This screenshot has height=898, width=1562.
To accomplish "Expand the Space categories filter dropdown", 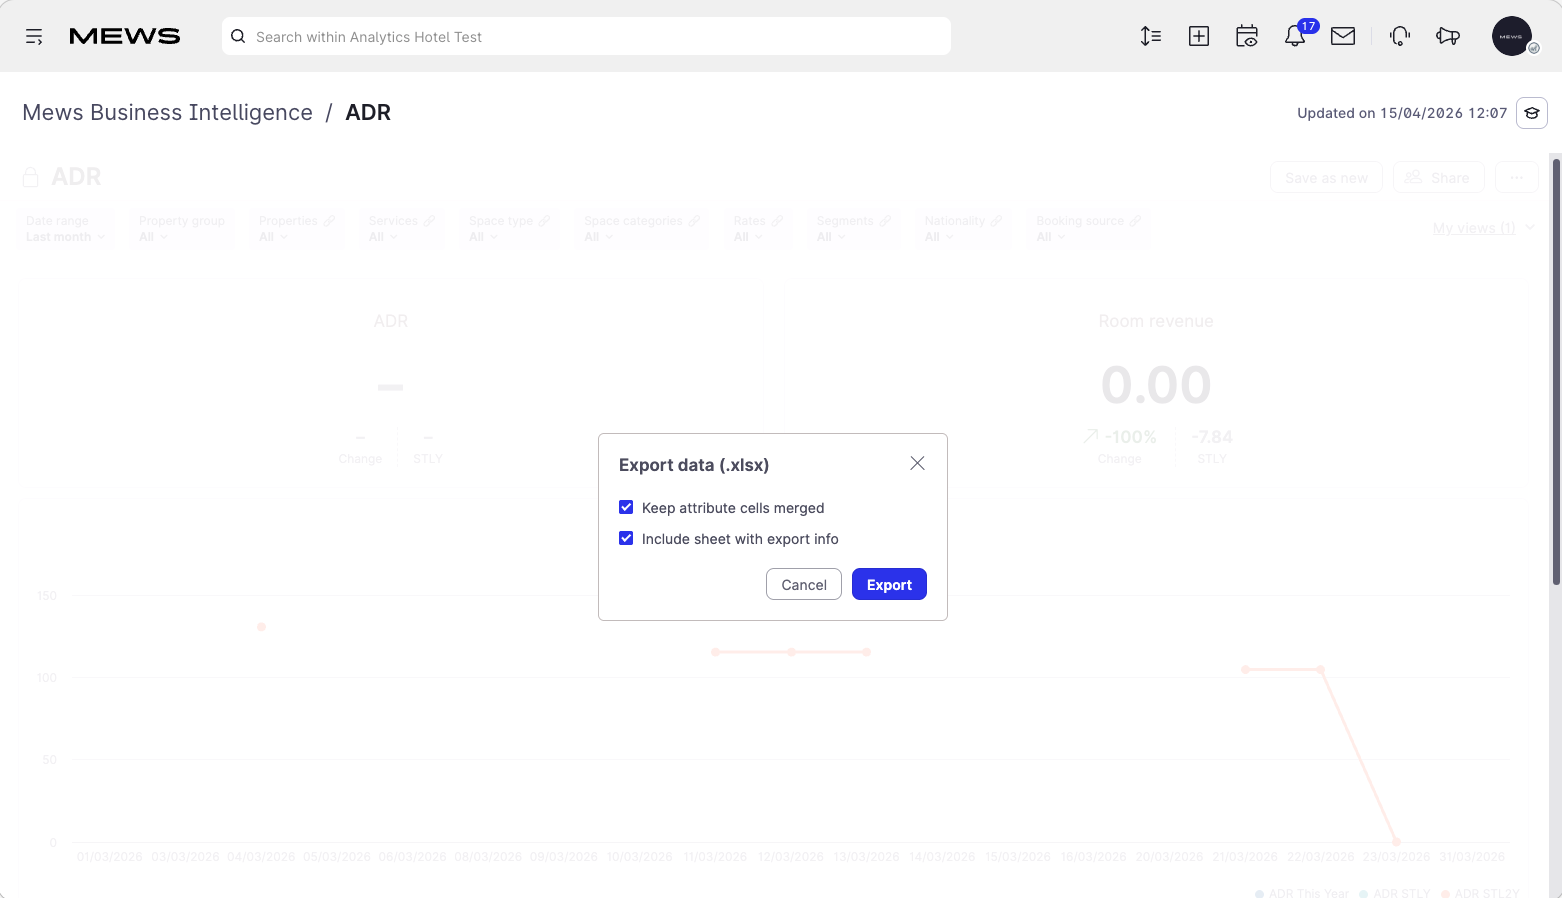I will tap(642, 229).
